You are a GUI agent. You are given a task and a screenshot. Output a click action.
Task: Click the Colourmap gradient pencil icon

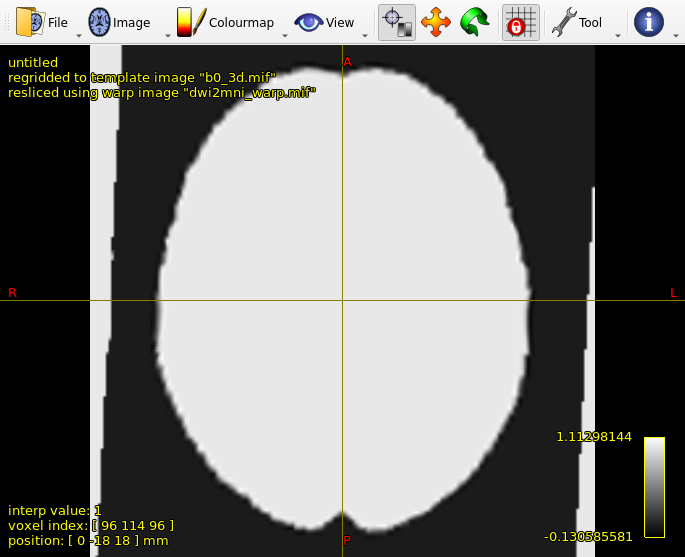(191, 22)
